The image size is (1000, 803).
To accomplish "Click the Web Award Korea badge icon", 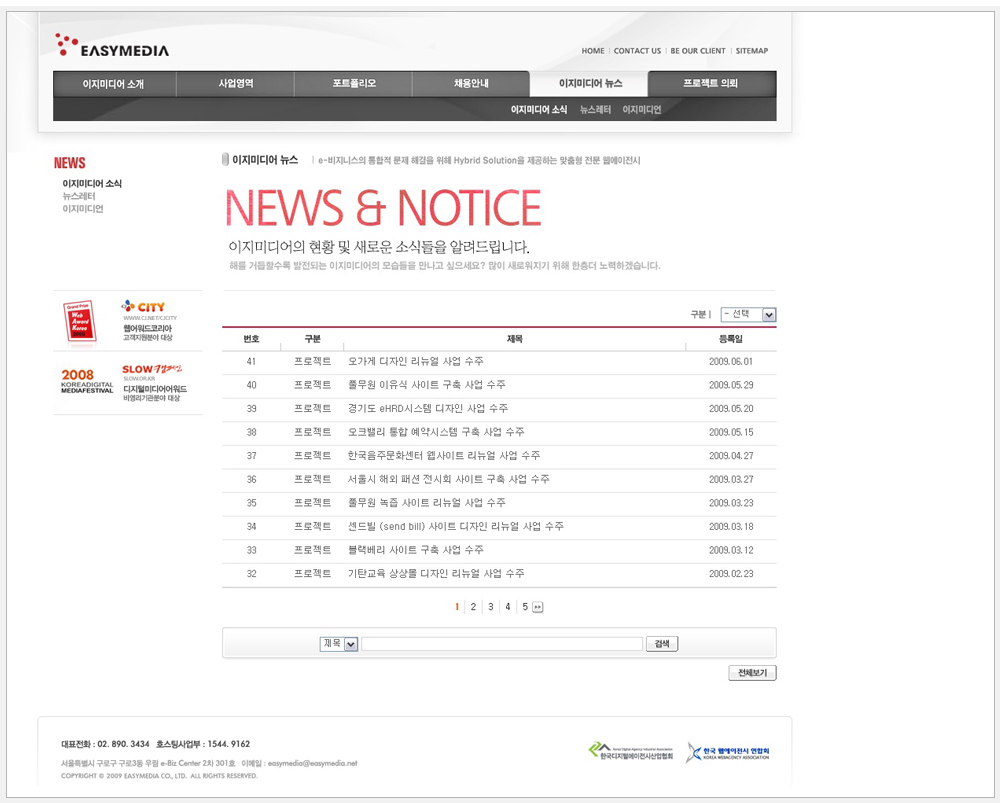I will (x=79, y=321).
